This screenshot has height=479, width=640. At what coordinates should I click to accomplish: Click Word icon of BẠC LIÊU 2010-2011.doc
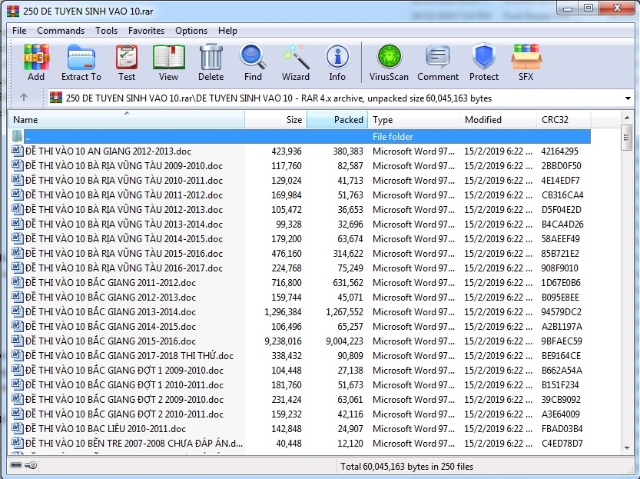click(x=17, y=428)
